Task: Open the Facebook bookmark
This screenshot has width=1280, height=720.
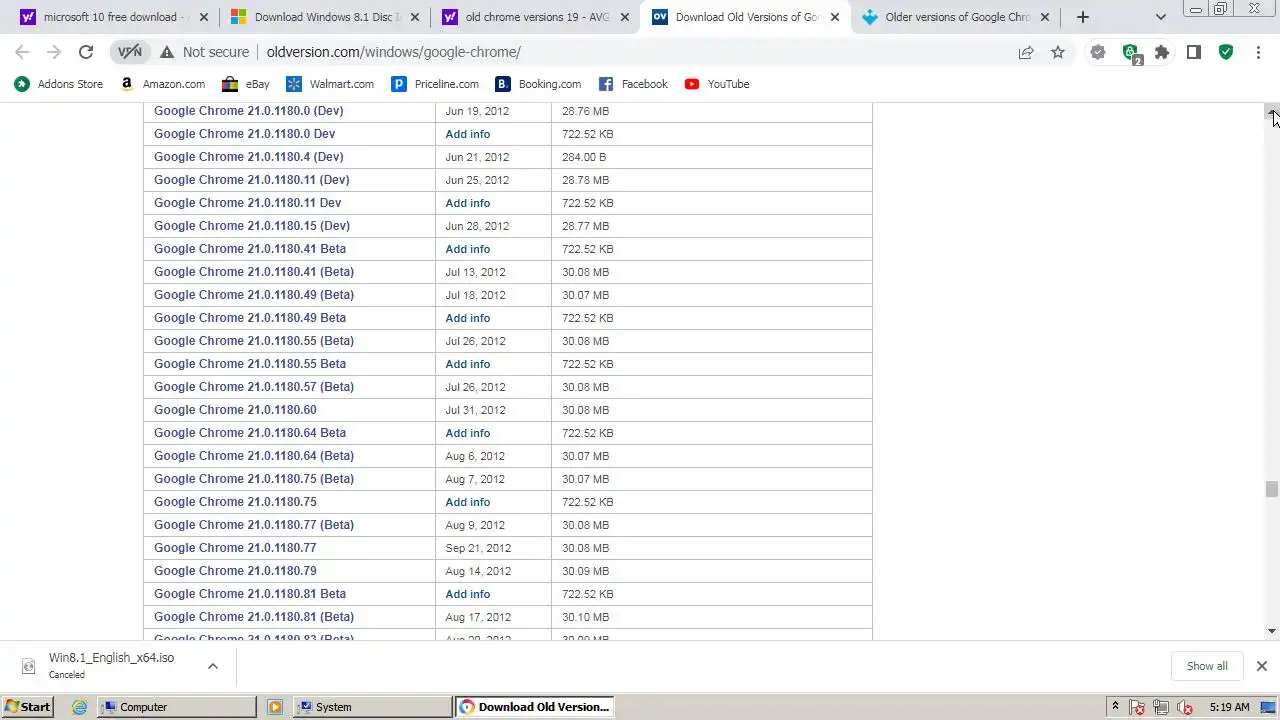Action: click(633, 84)
